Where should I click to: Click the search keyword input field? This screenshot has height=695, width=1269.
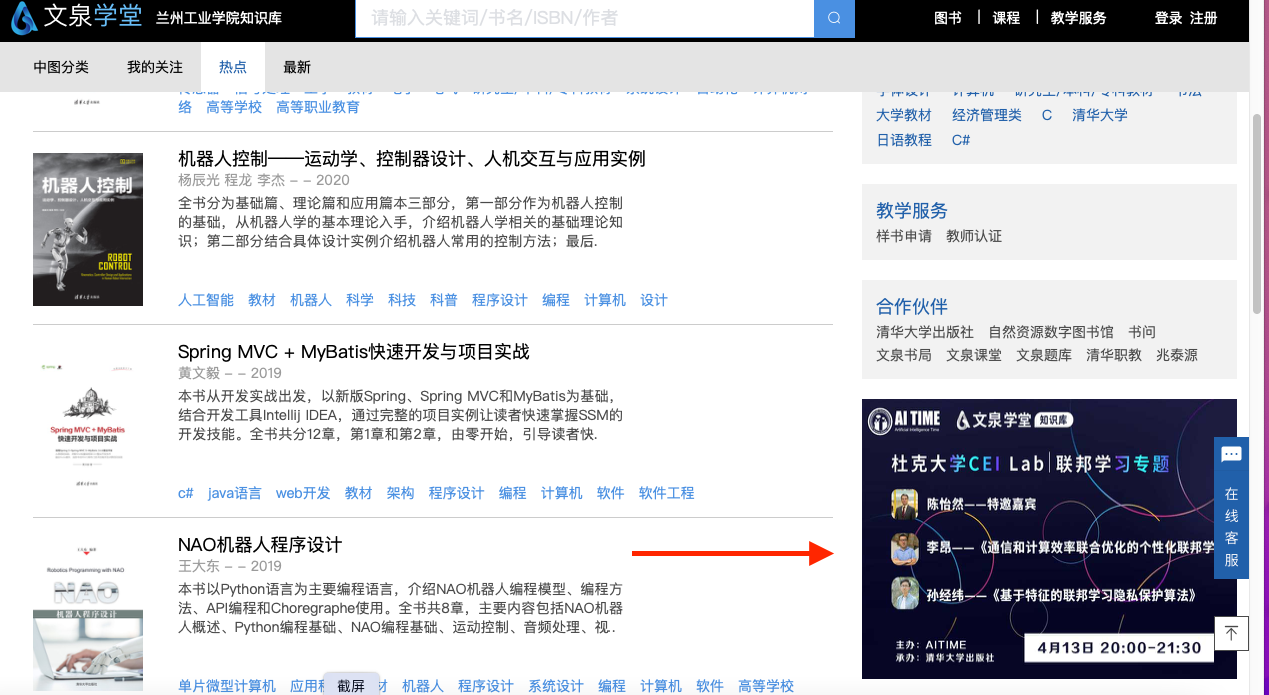click(584, 18)
